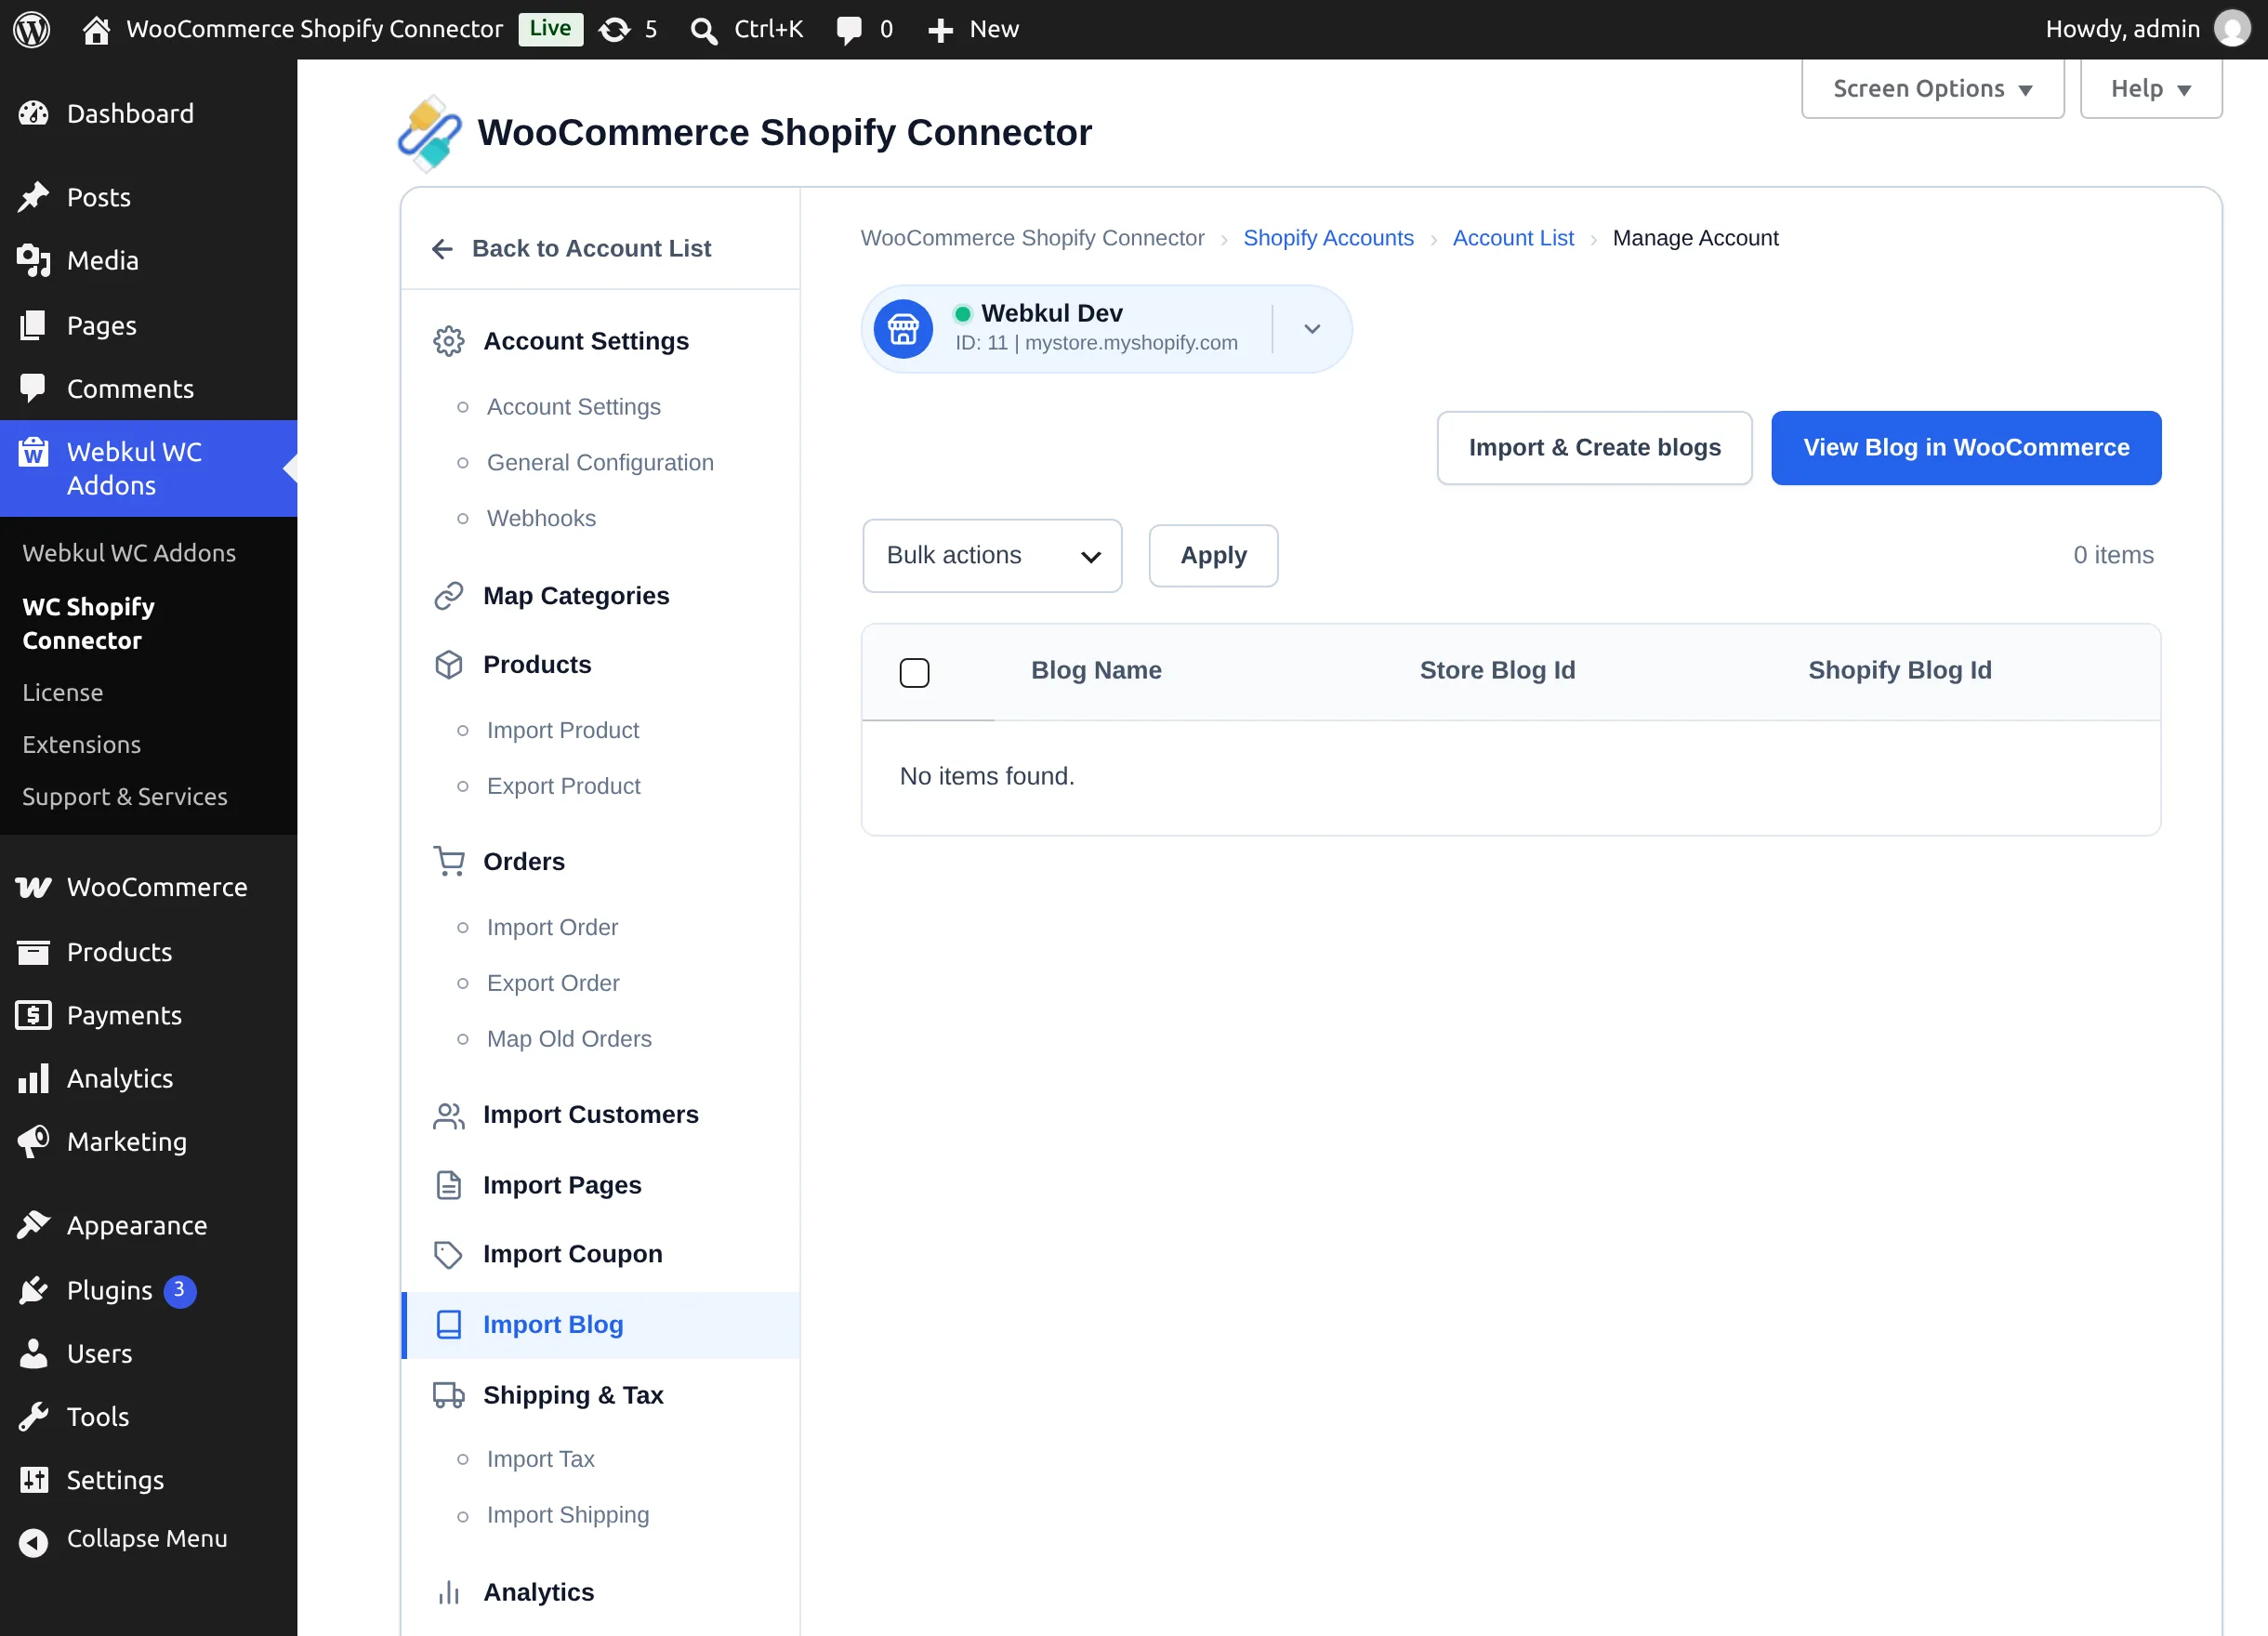2268x1636 pixels.
Task: Click the store icon in Webkul Dev account badge
Action: point(903,329)
